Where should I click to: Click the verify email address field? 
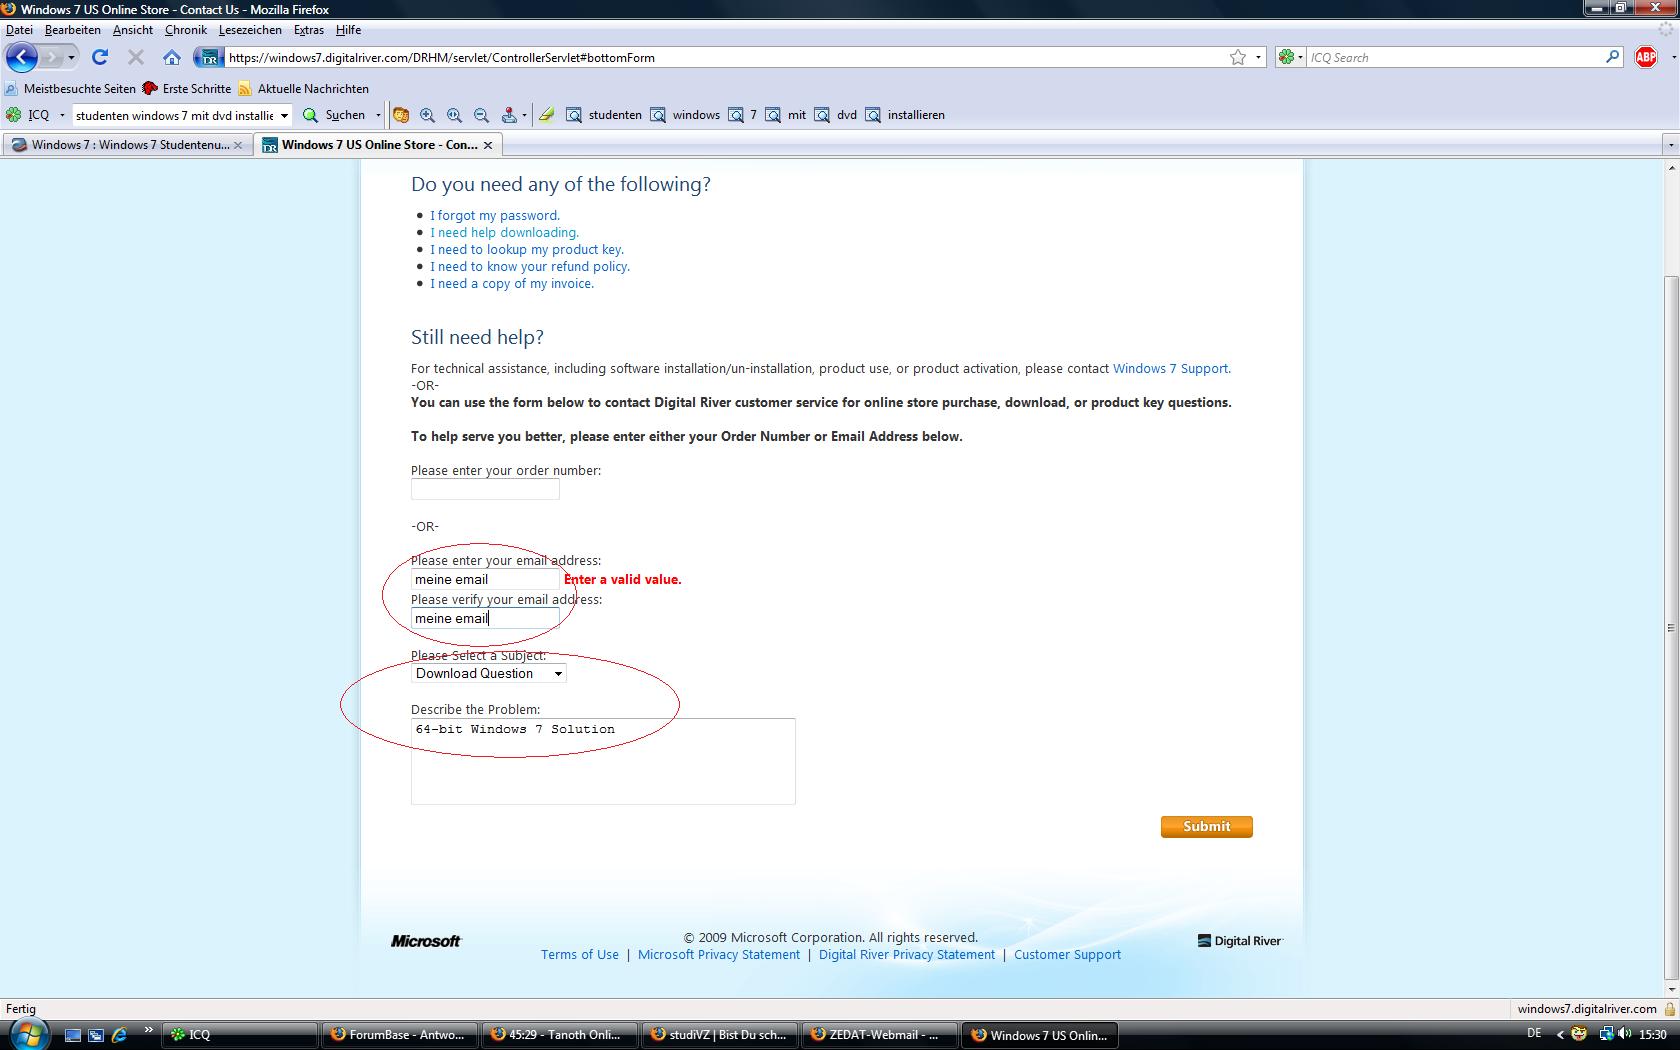point(485,618)
